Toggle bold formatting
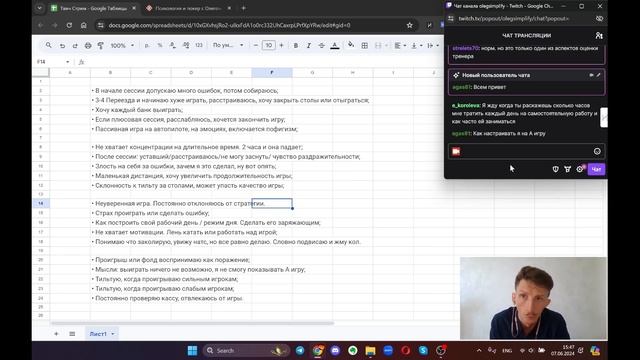Viewport: 640px width, 360px height. click(296, 45)
